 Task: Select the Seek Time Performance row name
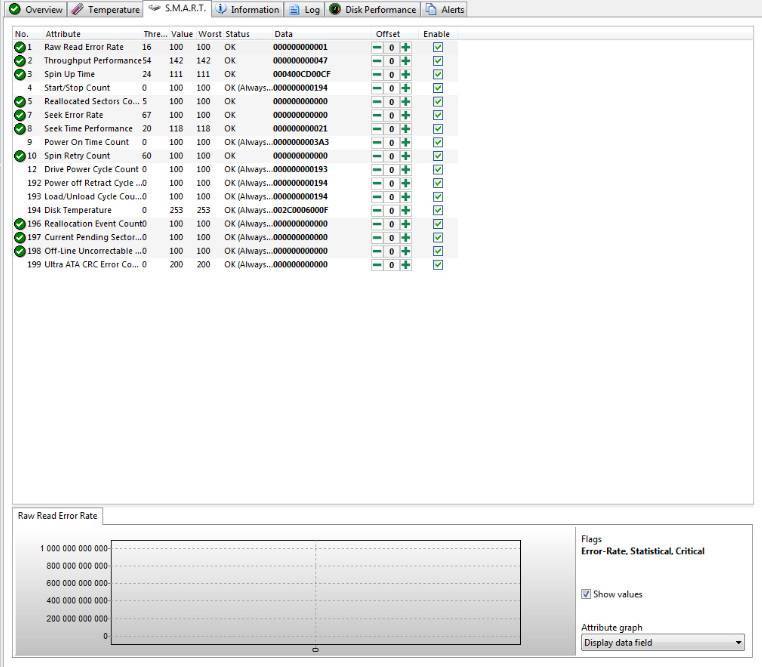(x=88, y=129)
